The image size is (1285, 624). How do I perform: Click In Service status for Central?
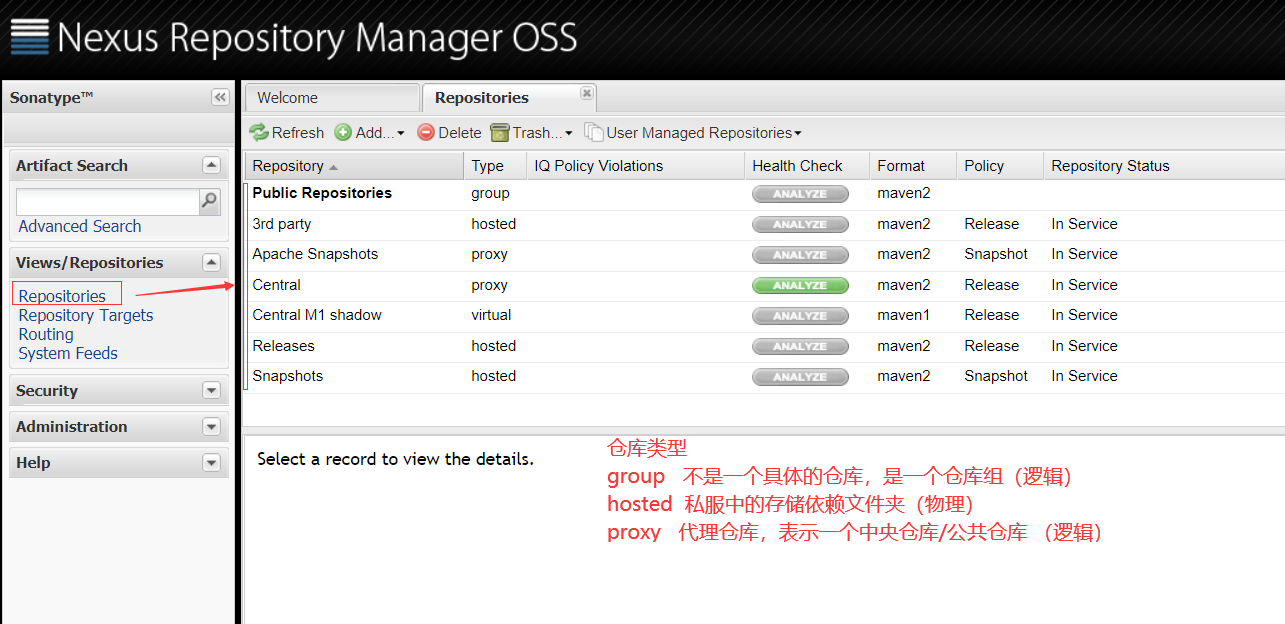click(1084, 285)
